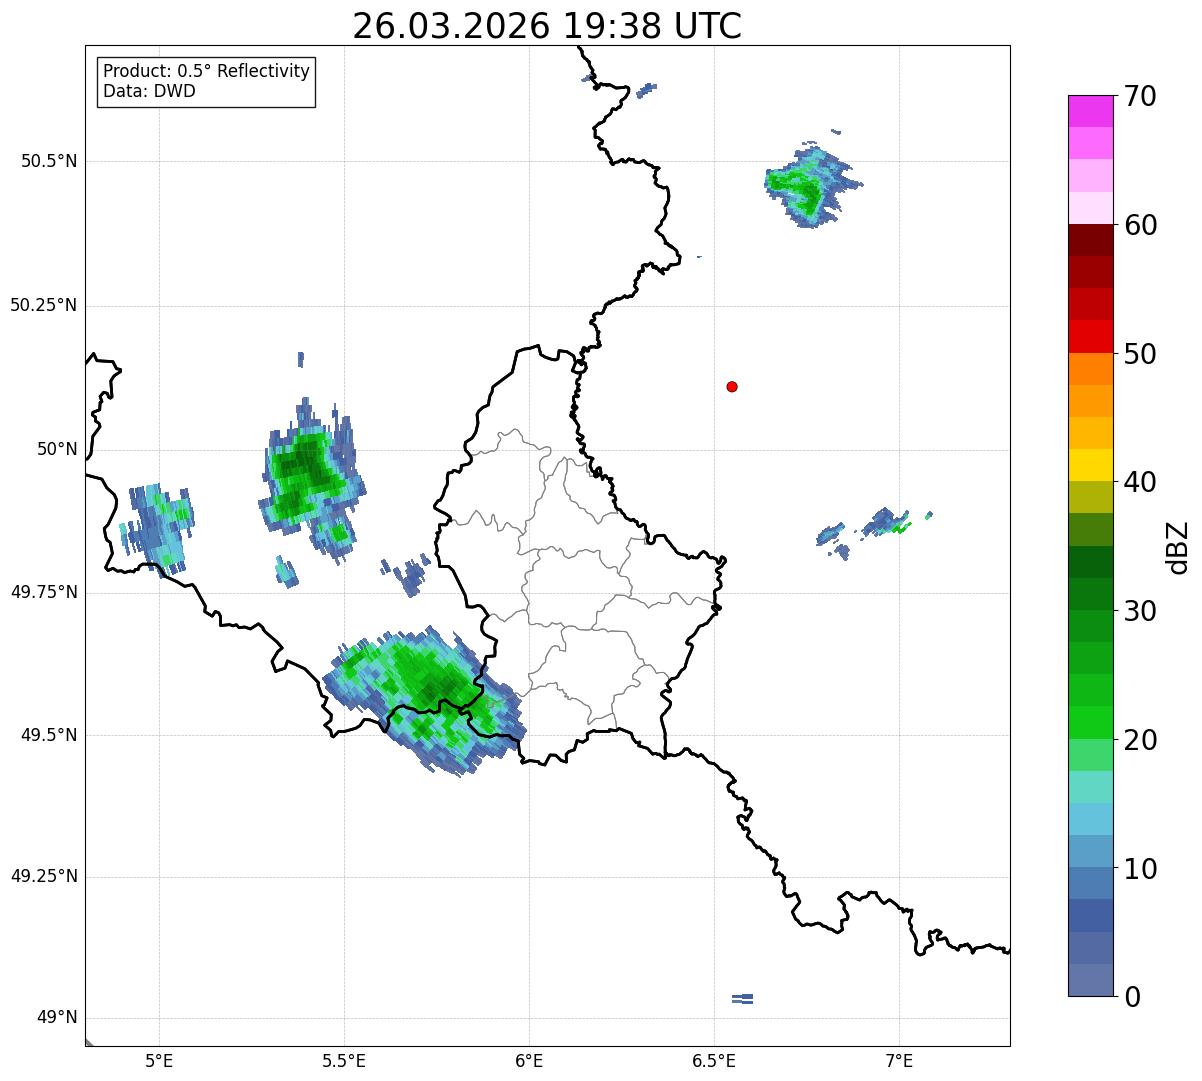Click the title "26.03.2026 19:38 UTC"
This screenshot has height=1081, width=1202.
click(x=547, y=26)
